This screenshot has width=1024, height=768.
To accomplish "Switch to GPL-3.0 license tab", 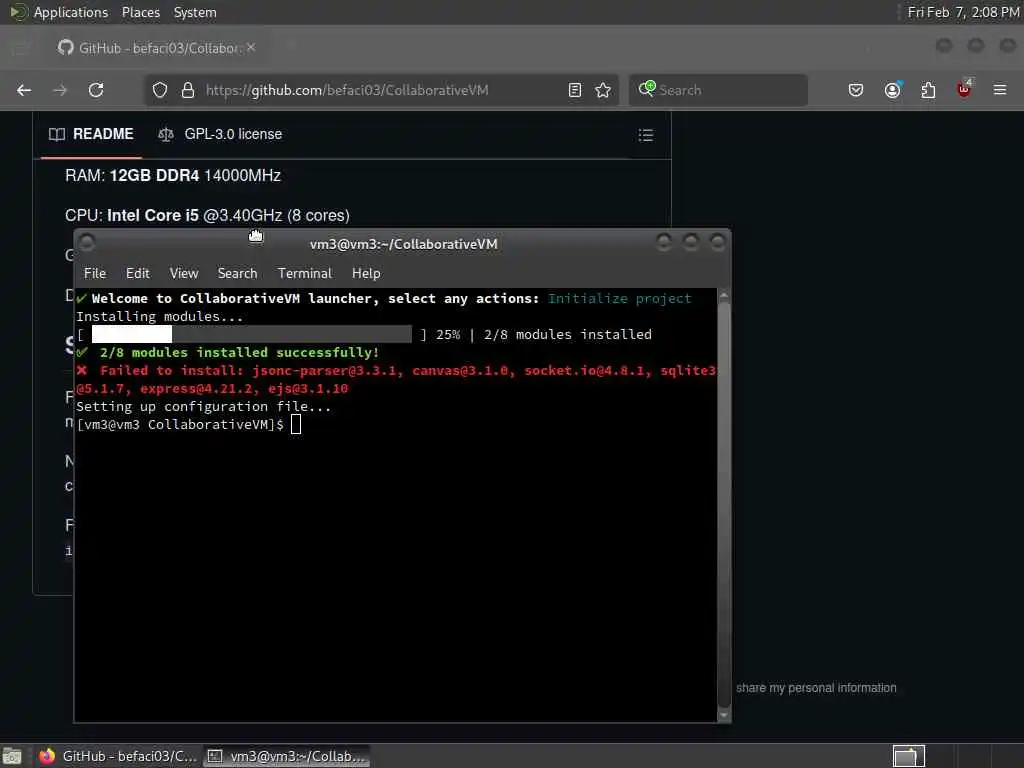I will point(220,134).
